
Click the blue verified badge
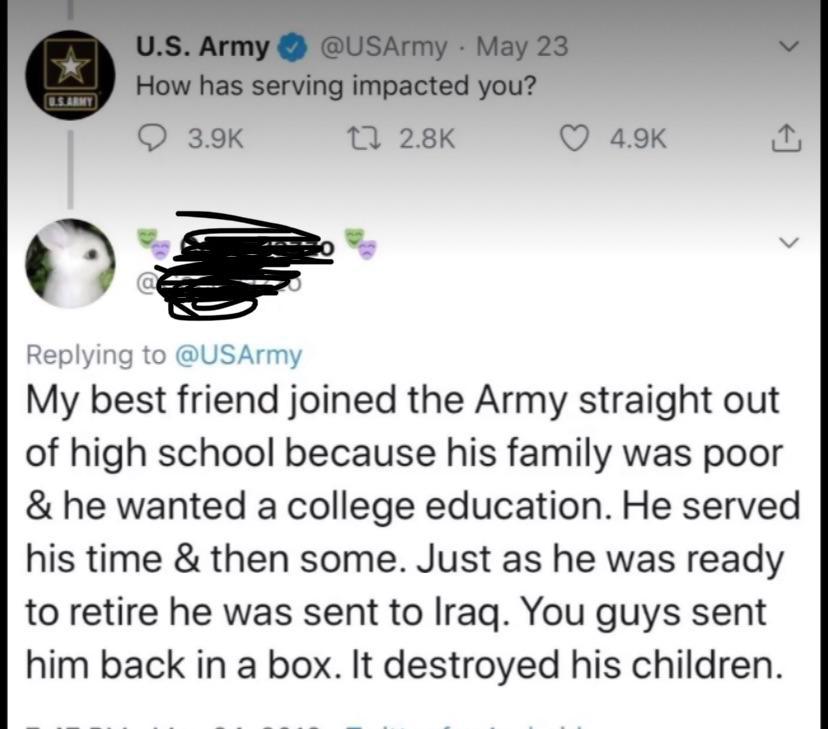(291, 47)
